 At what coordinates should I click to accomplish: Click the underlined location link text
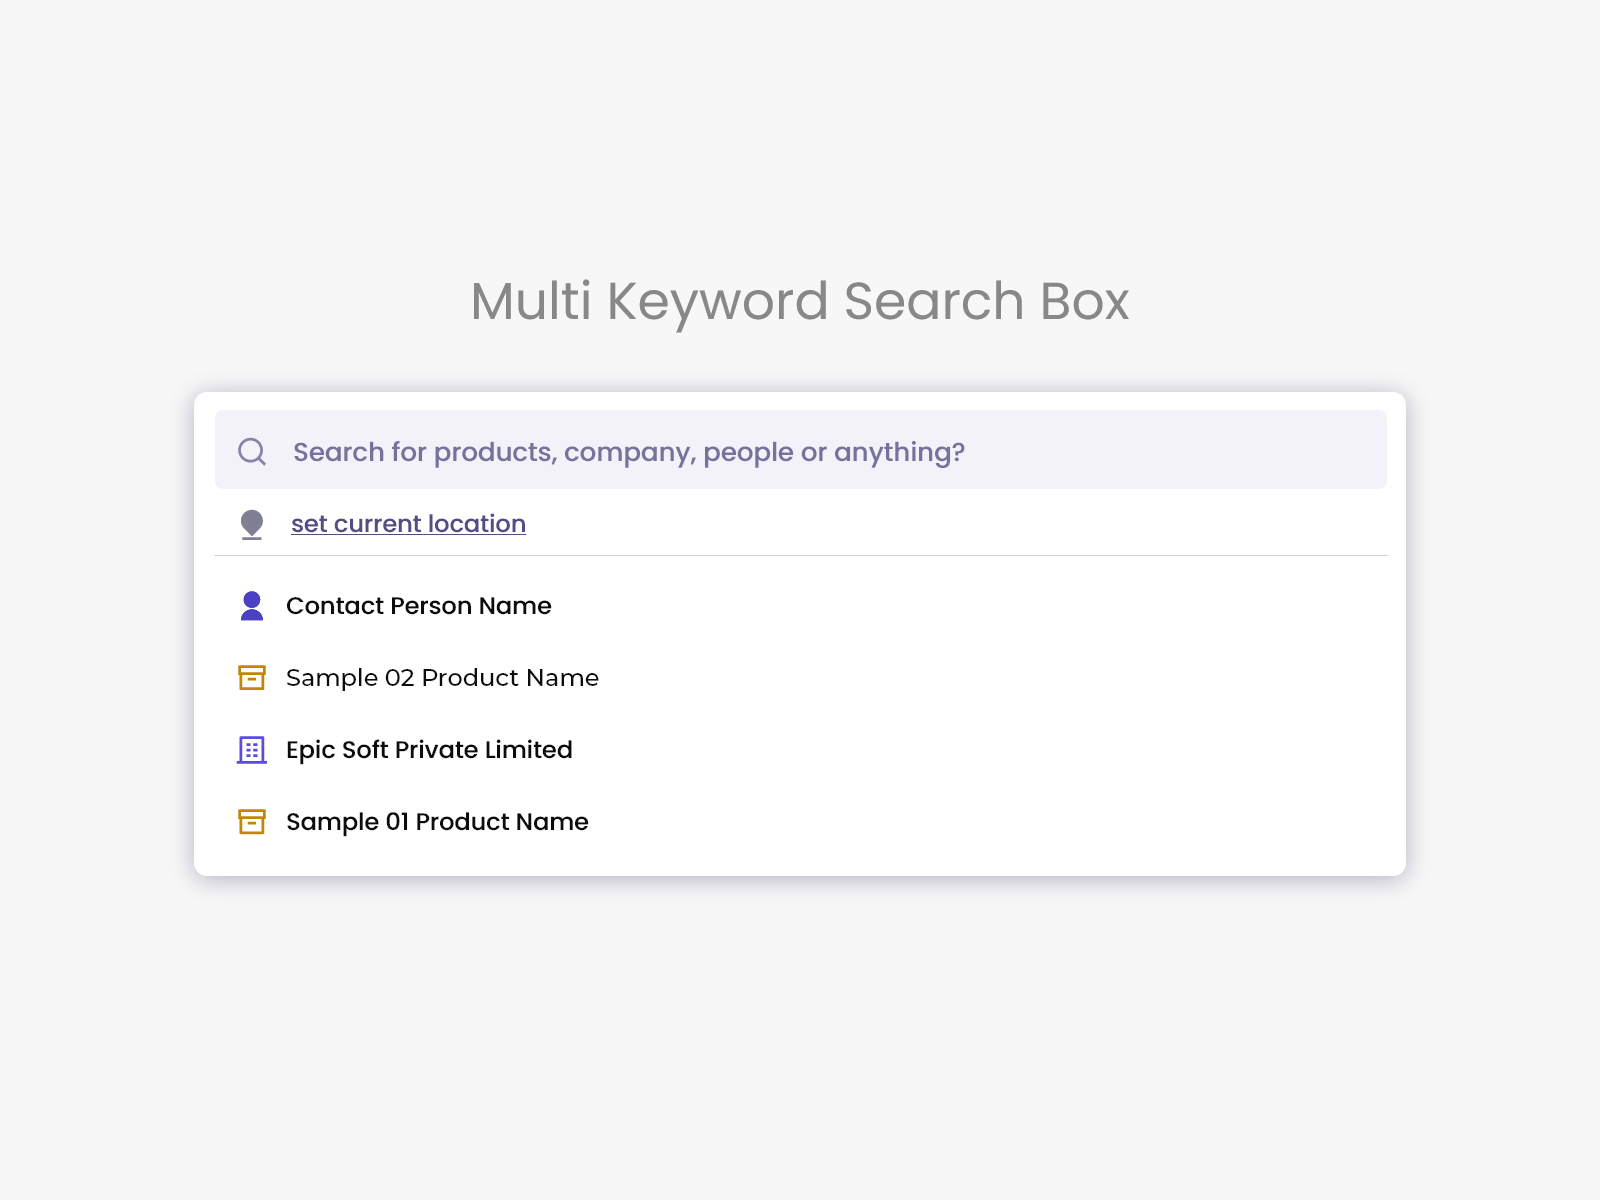tap(408, 523)
